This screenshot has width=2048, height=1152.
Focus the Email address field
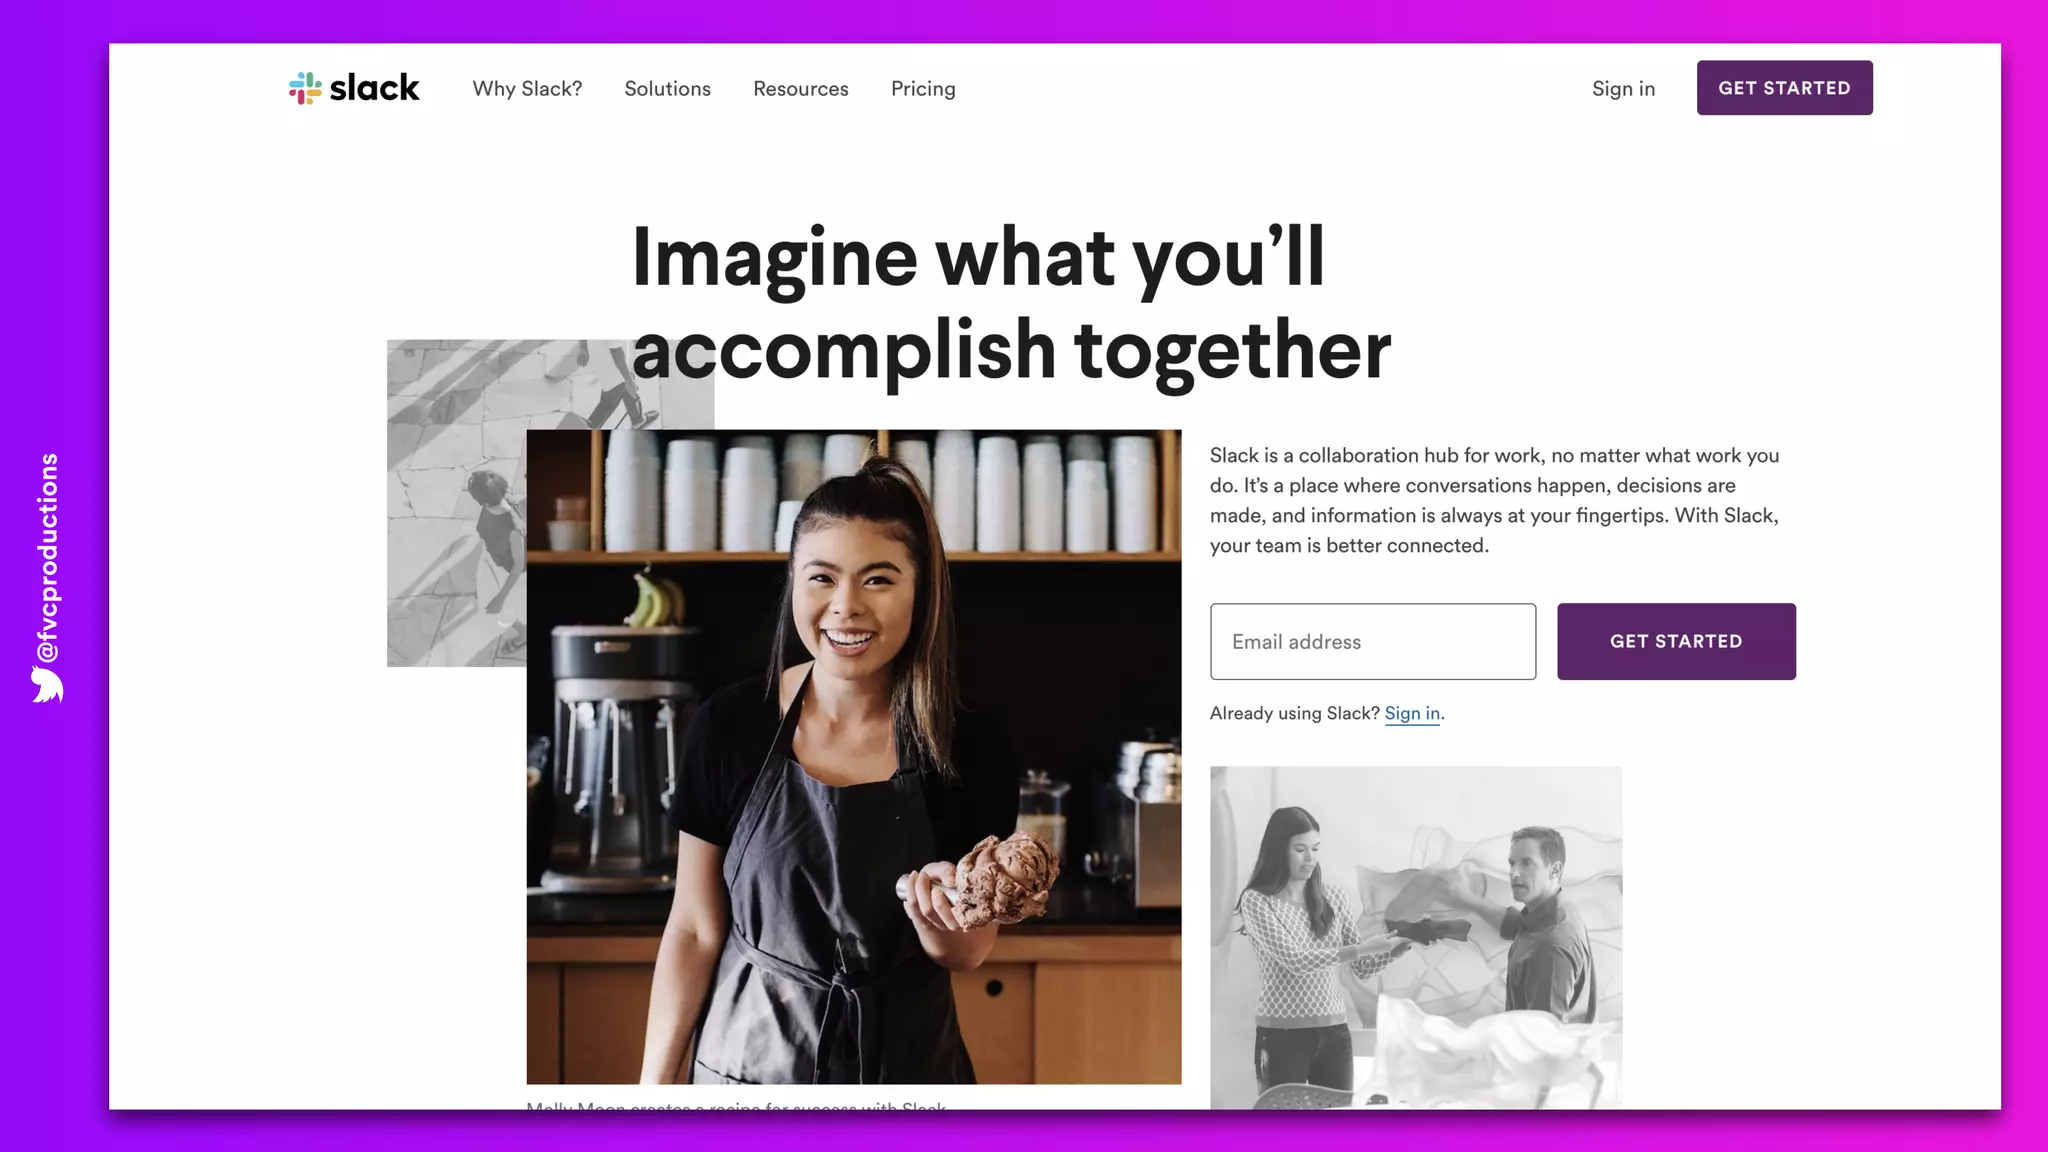click(x=1373, y=642)
